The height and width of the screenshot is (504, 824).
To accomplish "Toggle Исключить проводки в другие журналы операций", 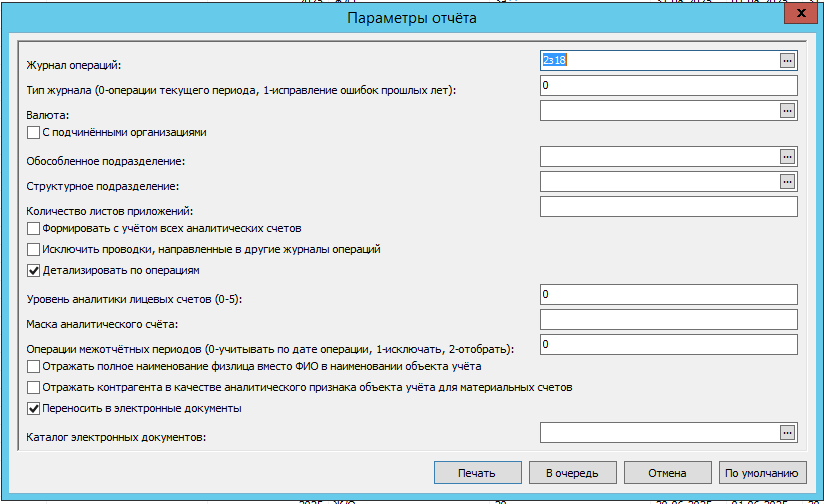I will point(34,249).
